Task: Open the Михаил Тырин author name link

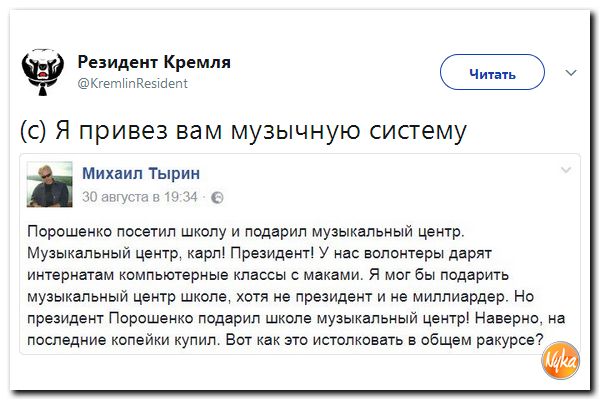Action: tap(141, 174)
